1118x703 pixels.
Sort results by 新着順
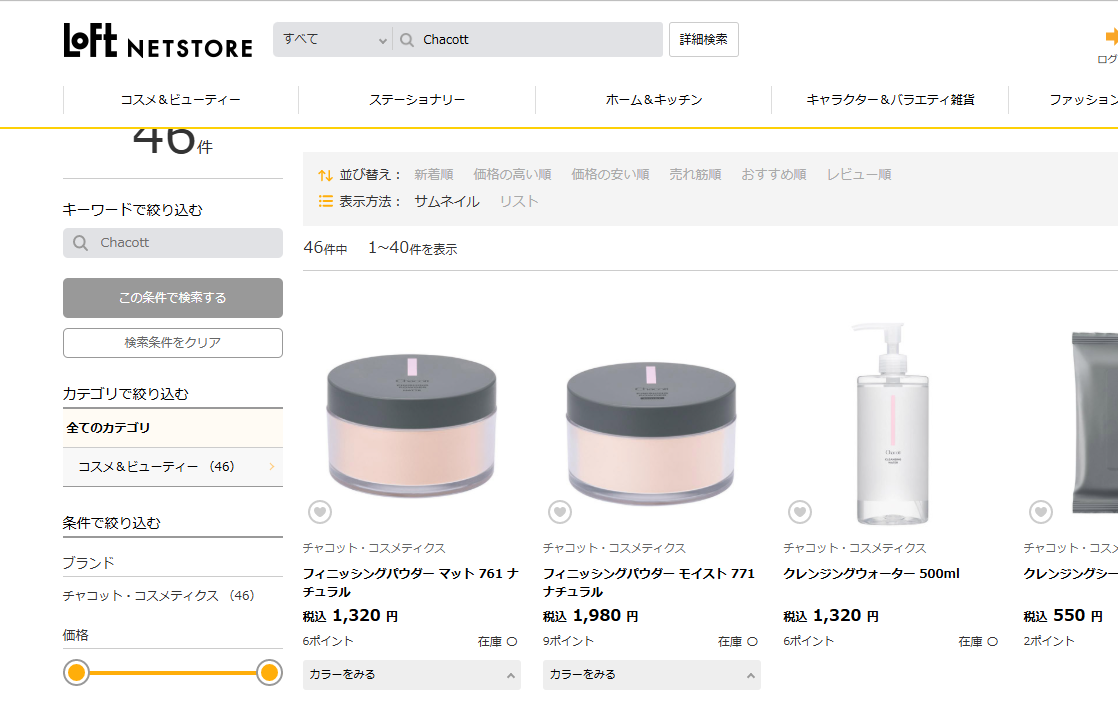[x=434, y=175]
